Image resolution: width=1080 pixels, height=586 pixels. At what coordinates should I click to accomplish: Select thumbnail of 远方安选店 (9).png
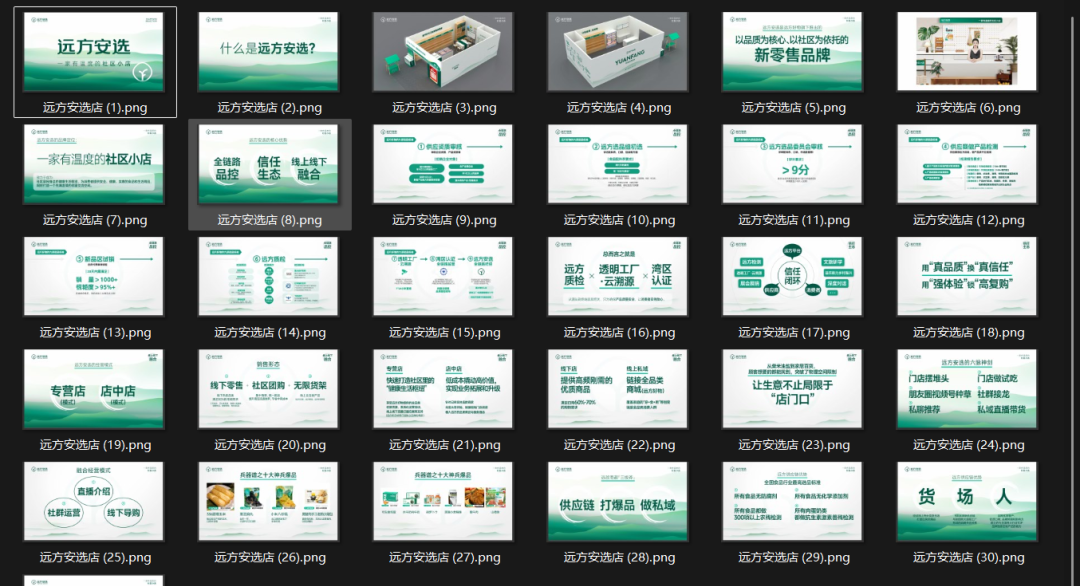click(443, 165)
